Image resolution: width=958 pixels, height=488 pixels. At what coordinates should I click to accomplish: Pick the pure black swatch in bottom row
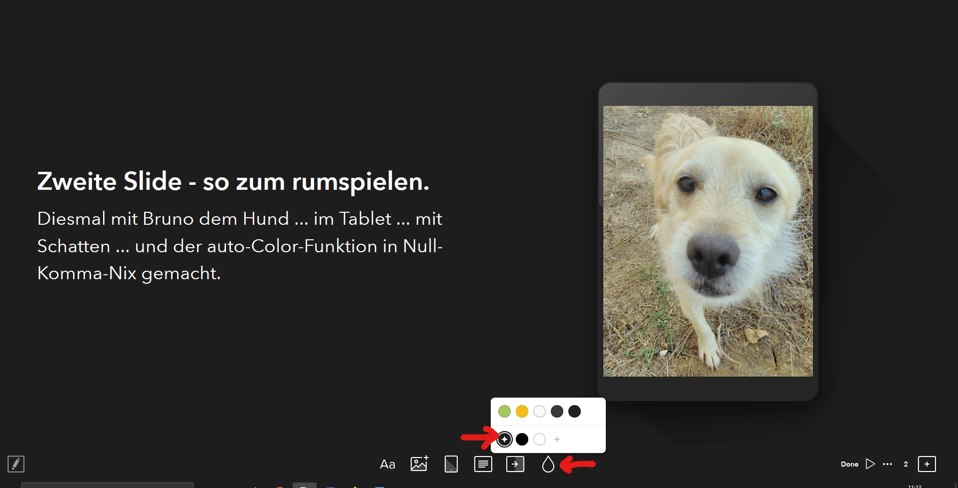tap(522, 439)
